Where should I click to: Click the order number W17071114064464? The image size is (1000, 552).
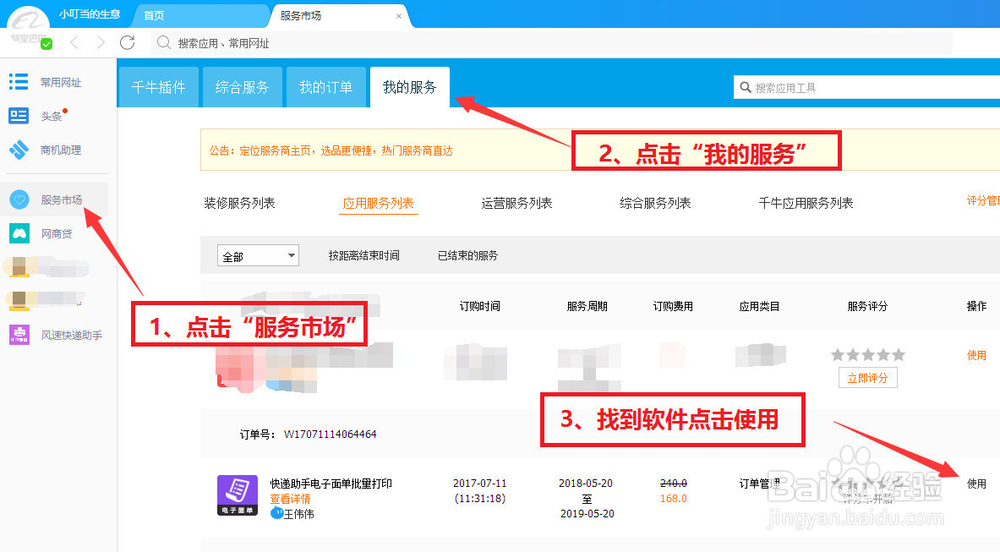[330, 434]
